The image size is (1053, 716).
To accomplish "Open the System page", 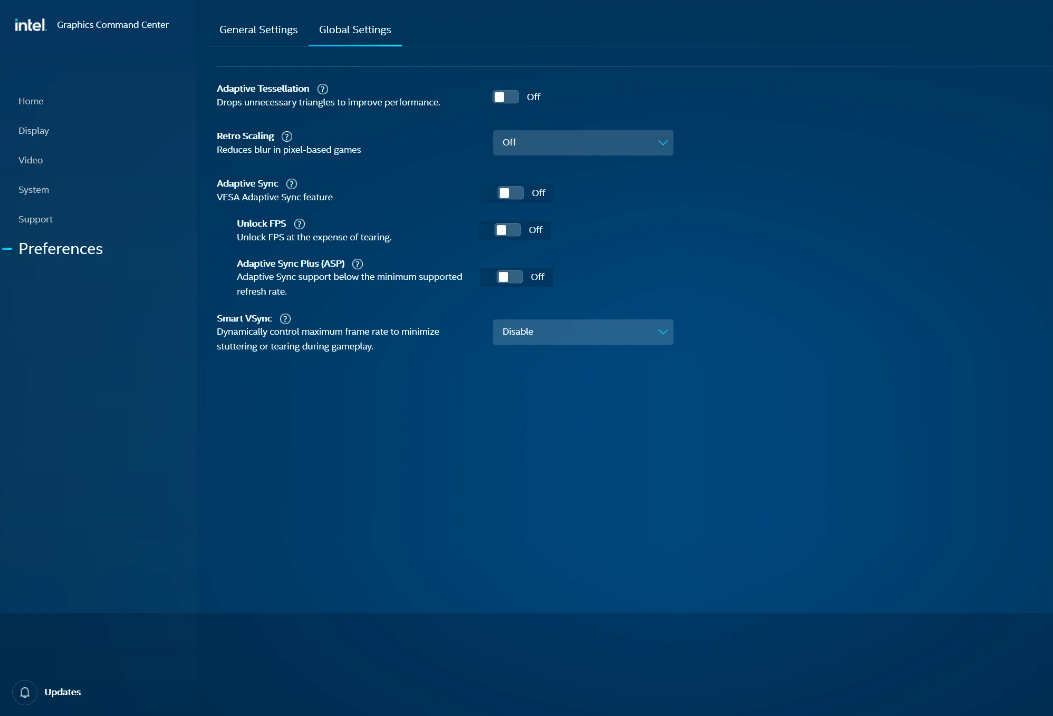I will 34,190.
